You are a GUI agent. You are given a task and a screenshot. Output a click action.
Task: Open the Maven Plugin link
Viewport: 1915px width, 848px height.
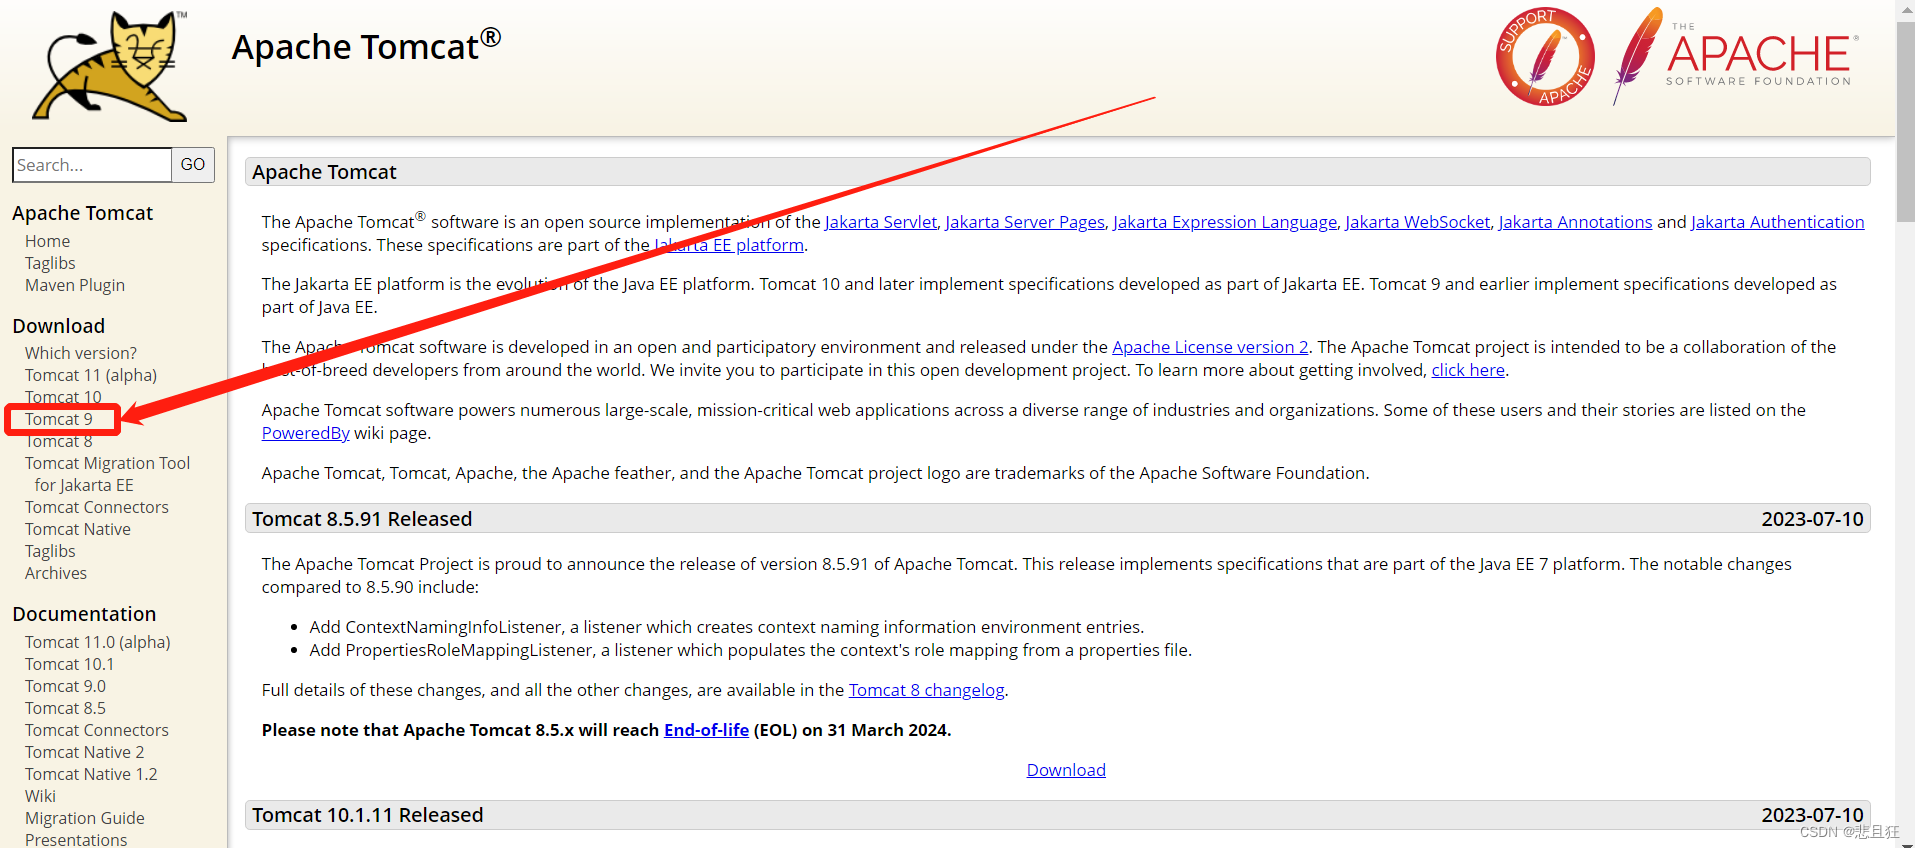(x=75, y=285)
